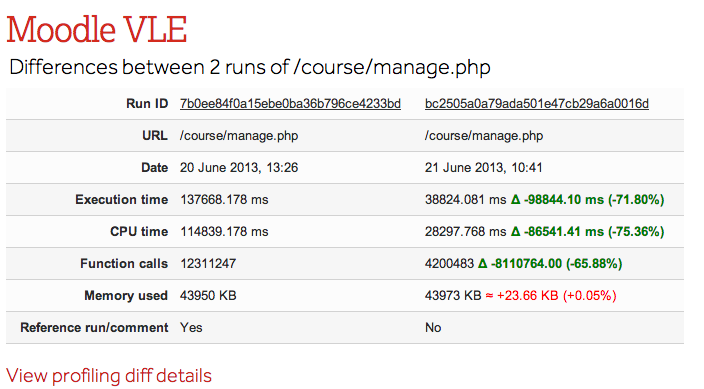
Task: Select memory used '43973 KB'
Action: 453,296
